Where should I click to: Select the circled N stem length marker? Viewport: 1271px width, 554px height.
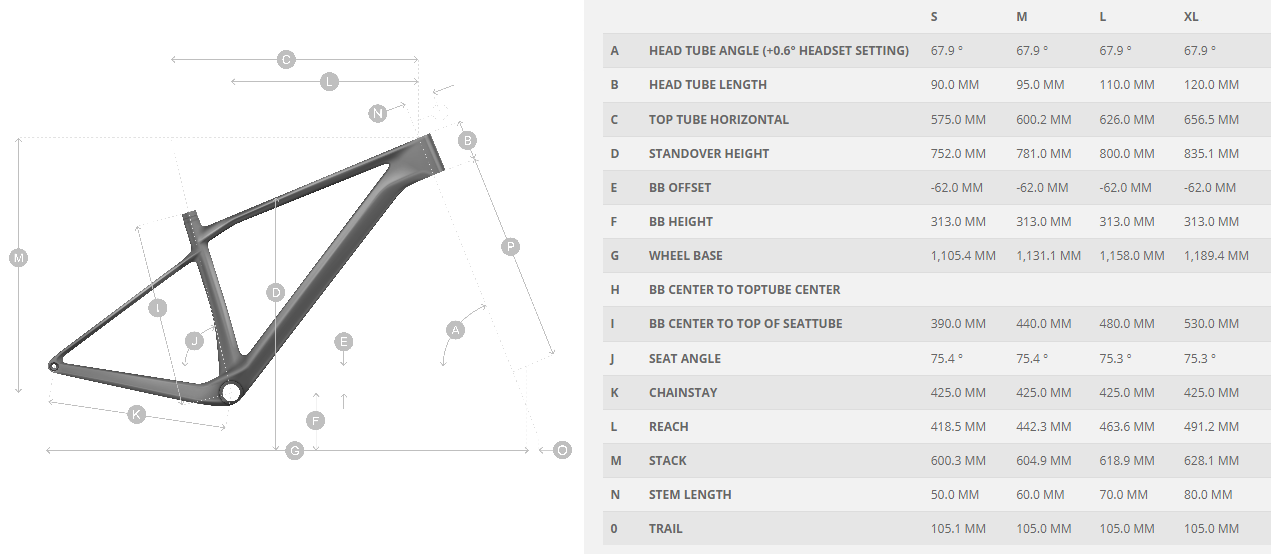click(377, 113)
